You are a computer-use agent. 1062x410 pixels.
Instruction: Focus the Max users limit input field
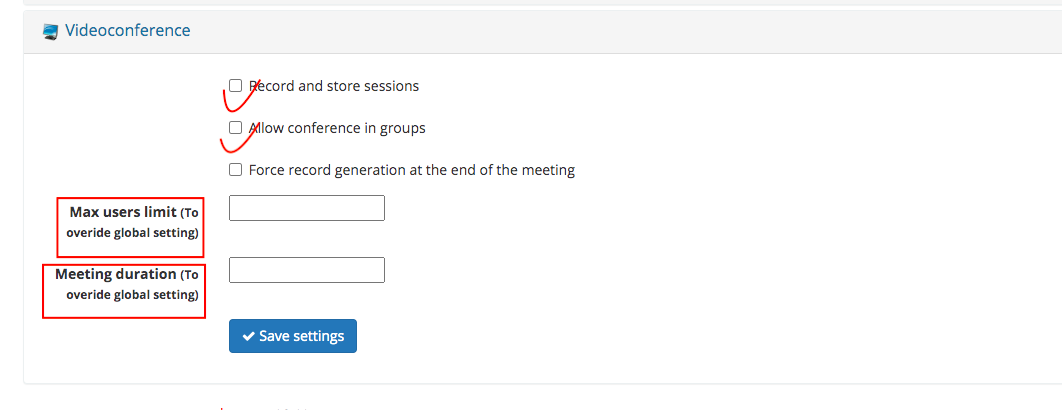click(307, 208)
